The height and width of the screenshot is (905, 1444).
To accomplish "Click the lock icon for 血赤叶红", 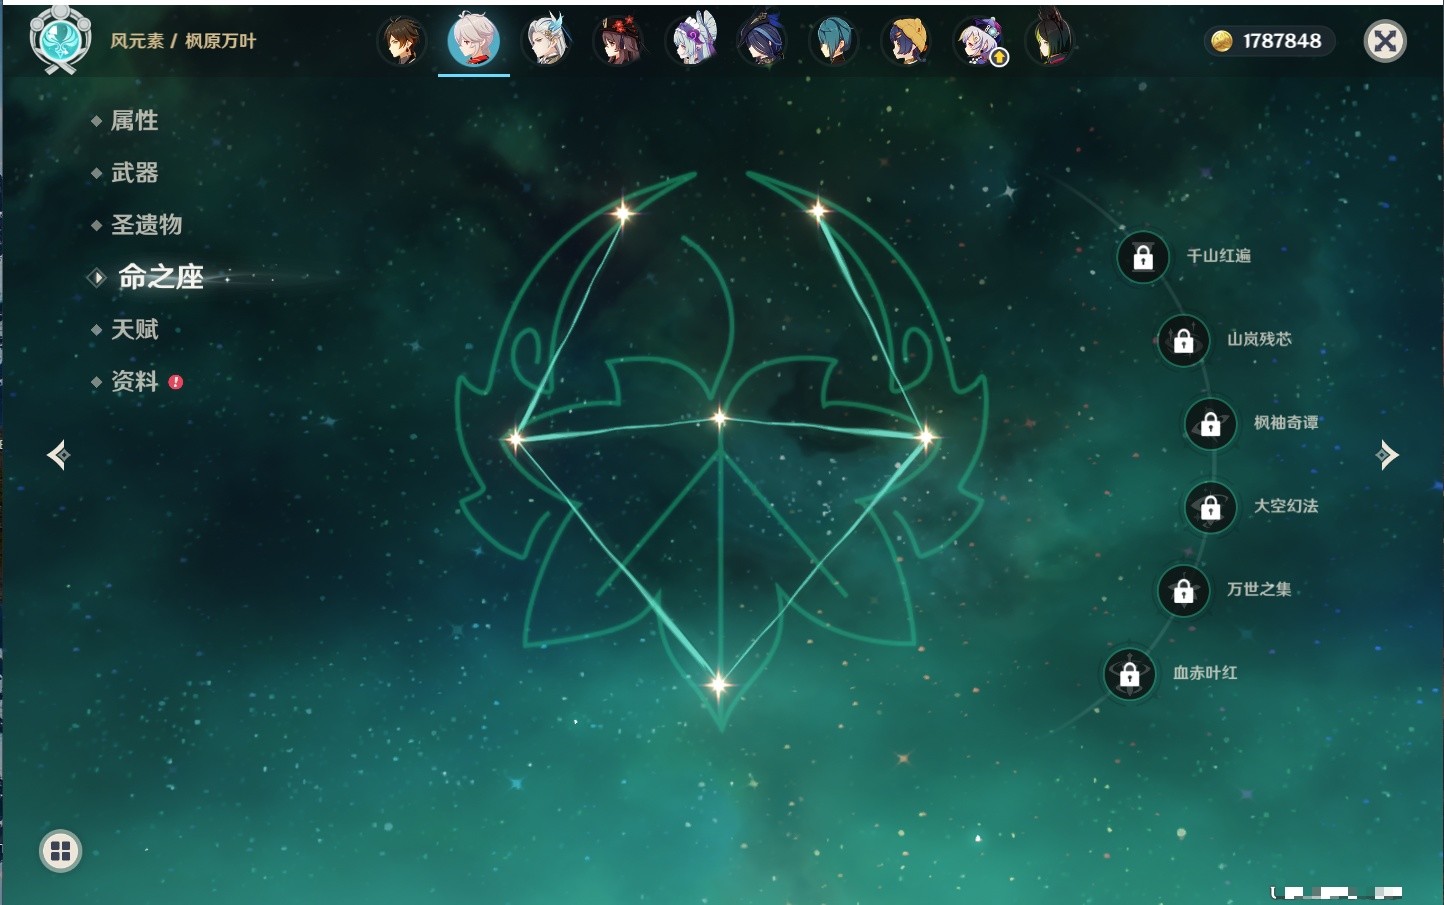I will (x=1130, y=674).
